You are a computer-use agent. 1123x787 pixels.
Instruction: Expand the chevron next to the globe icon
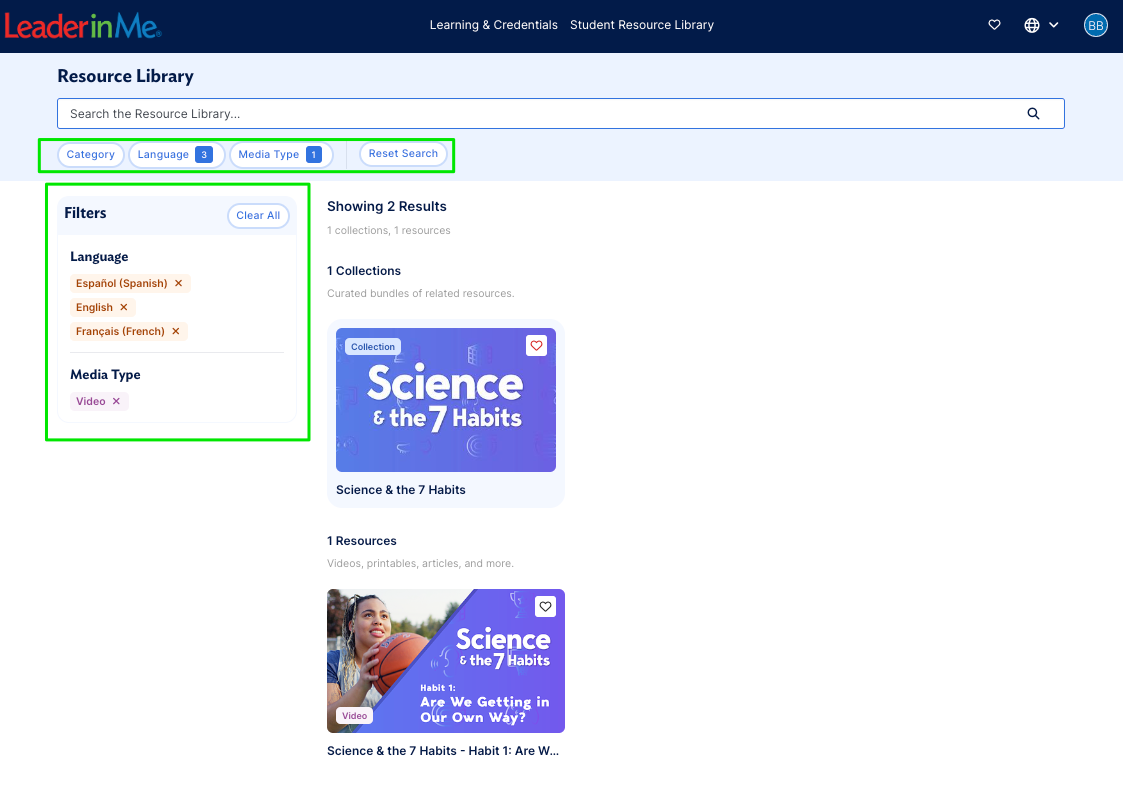pyautogui.click(x=1054, y=25)
